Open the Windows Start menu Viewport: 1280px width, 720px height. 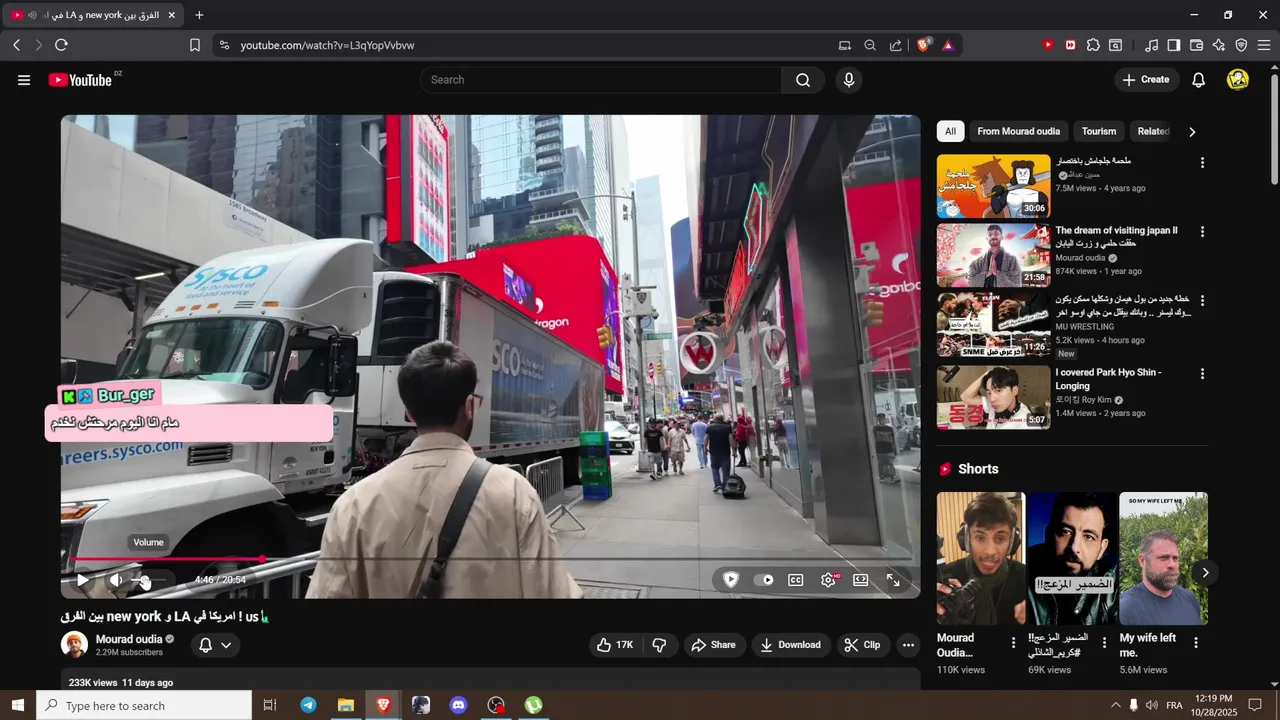click(x=17, y=705)
